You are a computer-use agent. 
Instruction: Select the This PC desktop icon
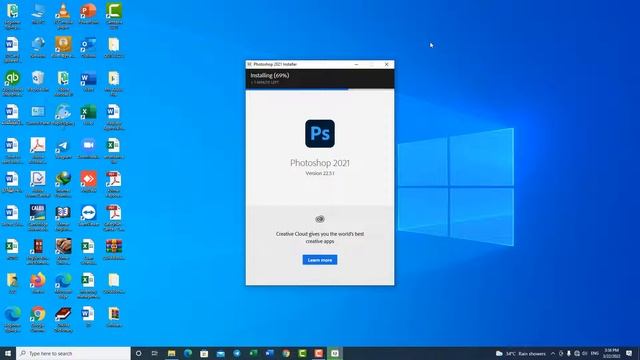click(x=38, y=13)
